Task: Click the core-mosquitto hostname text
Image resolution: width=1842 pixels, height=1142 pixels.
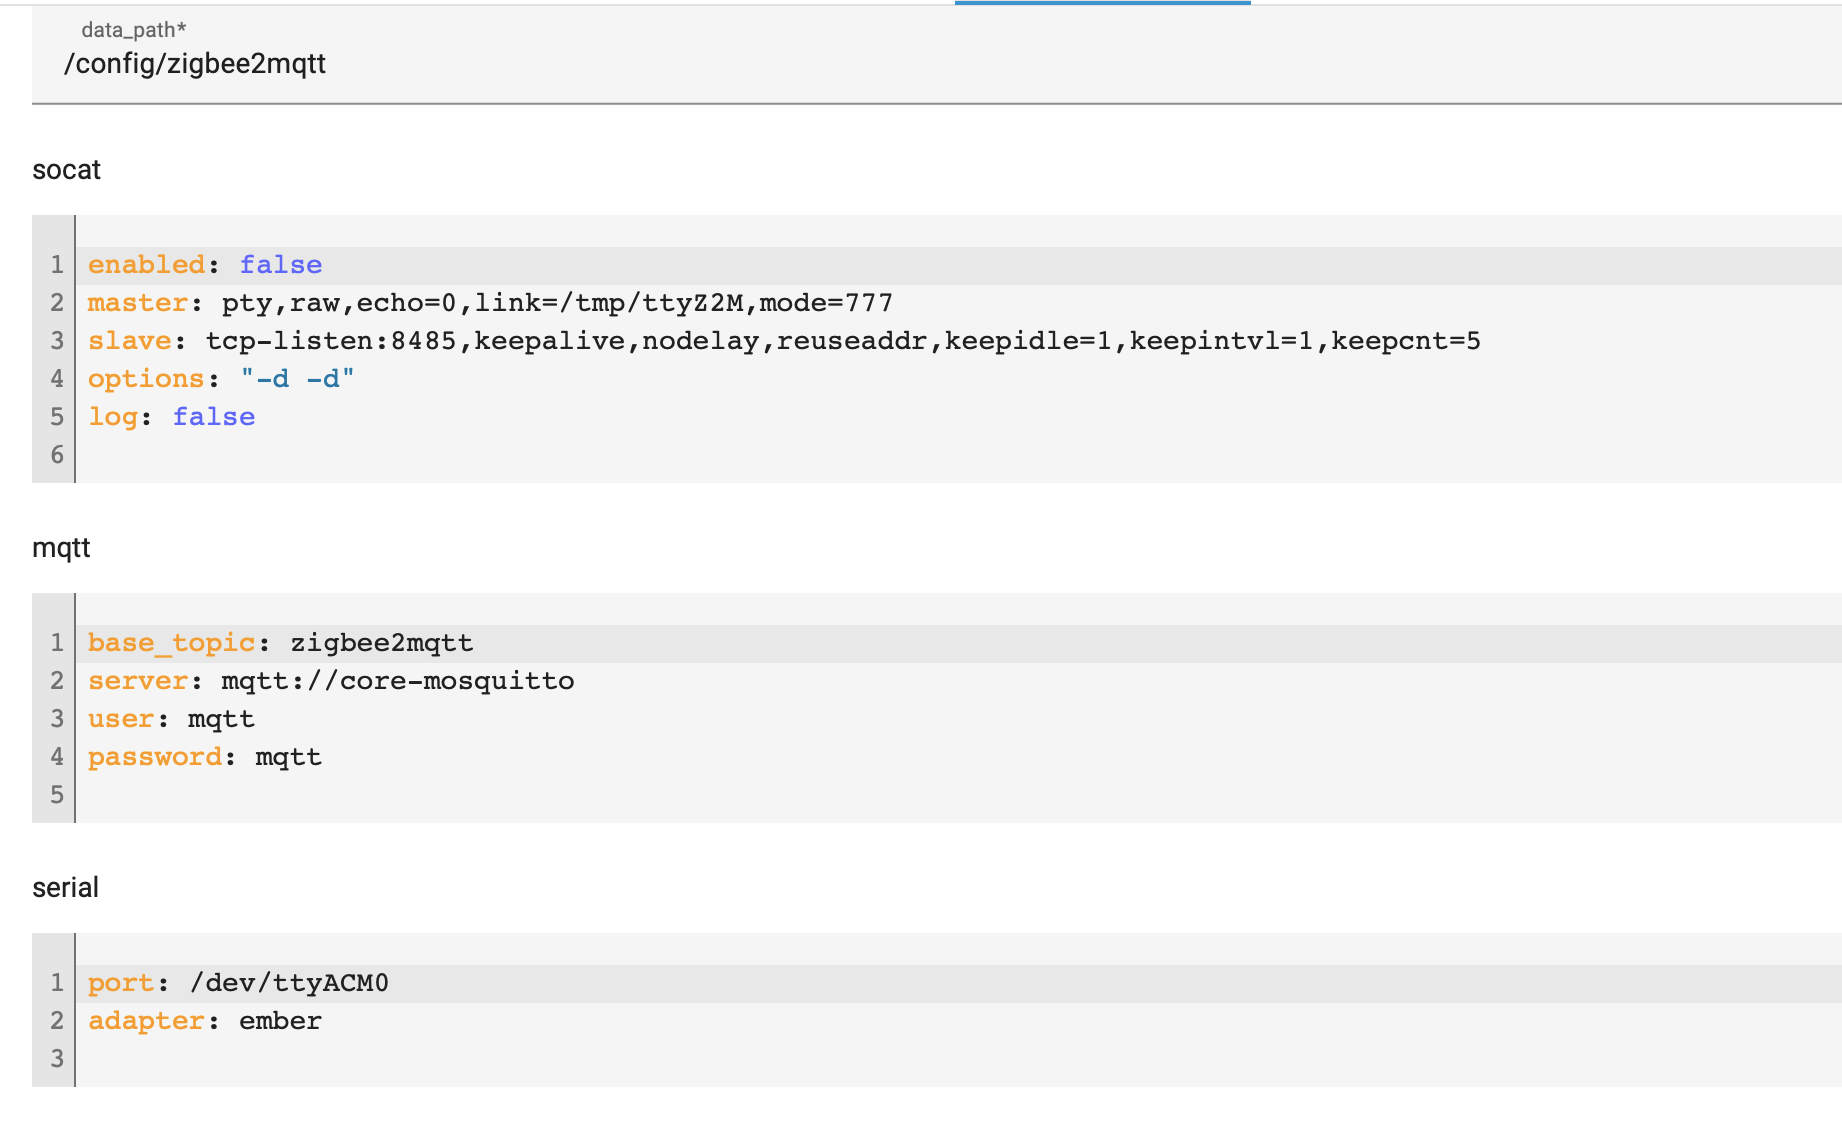Action: (x=457, y=681)
